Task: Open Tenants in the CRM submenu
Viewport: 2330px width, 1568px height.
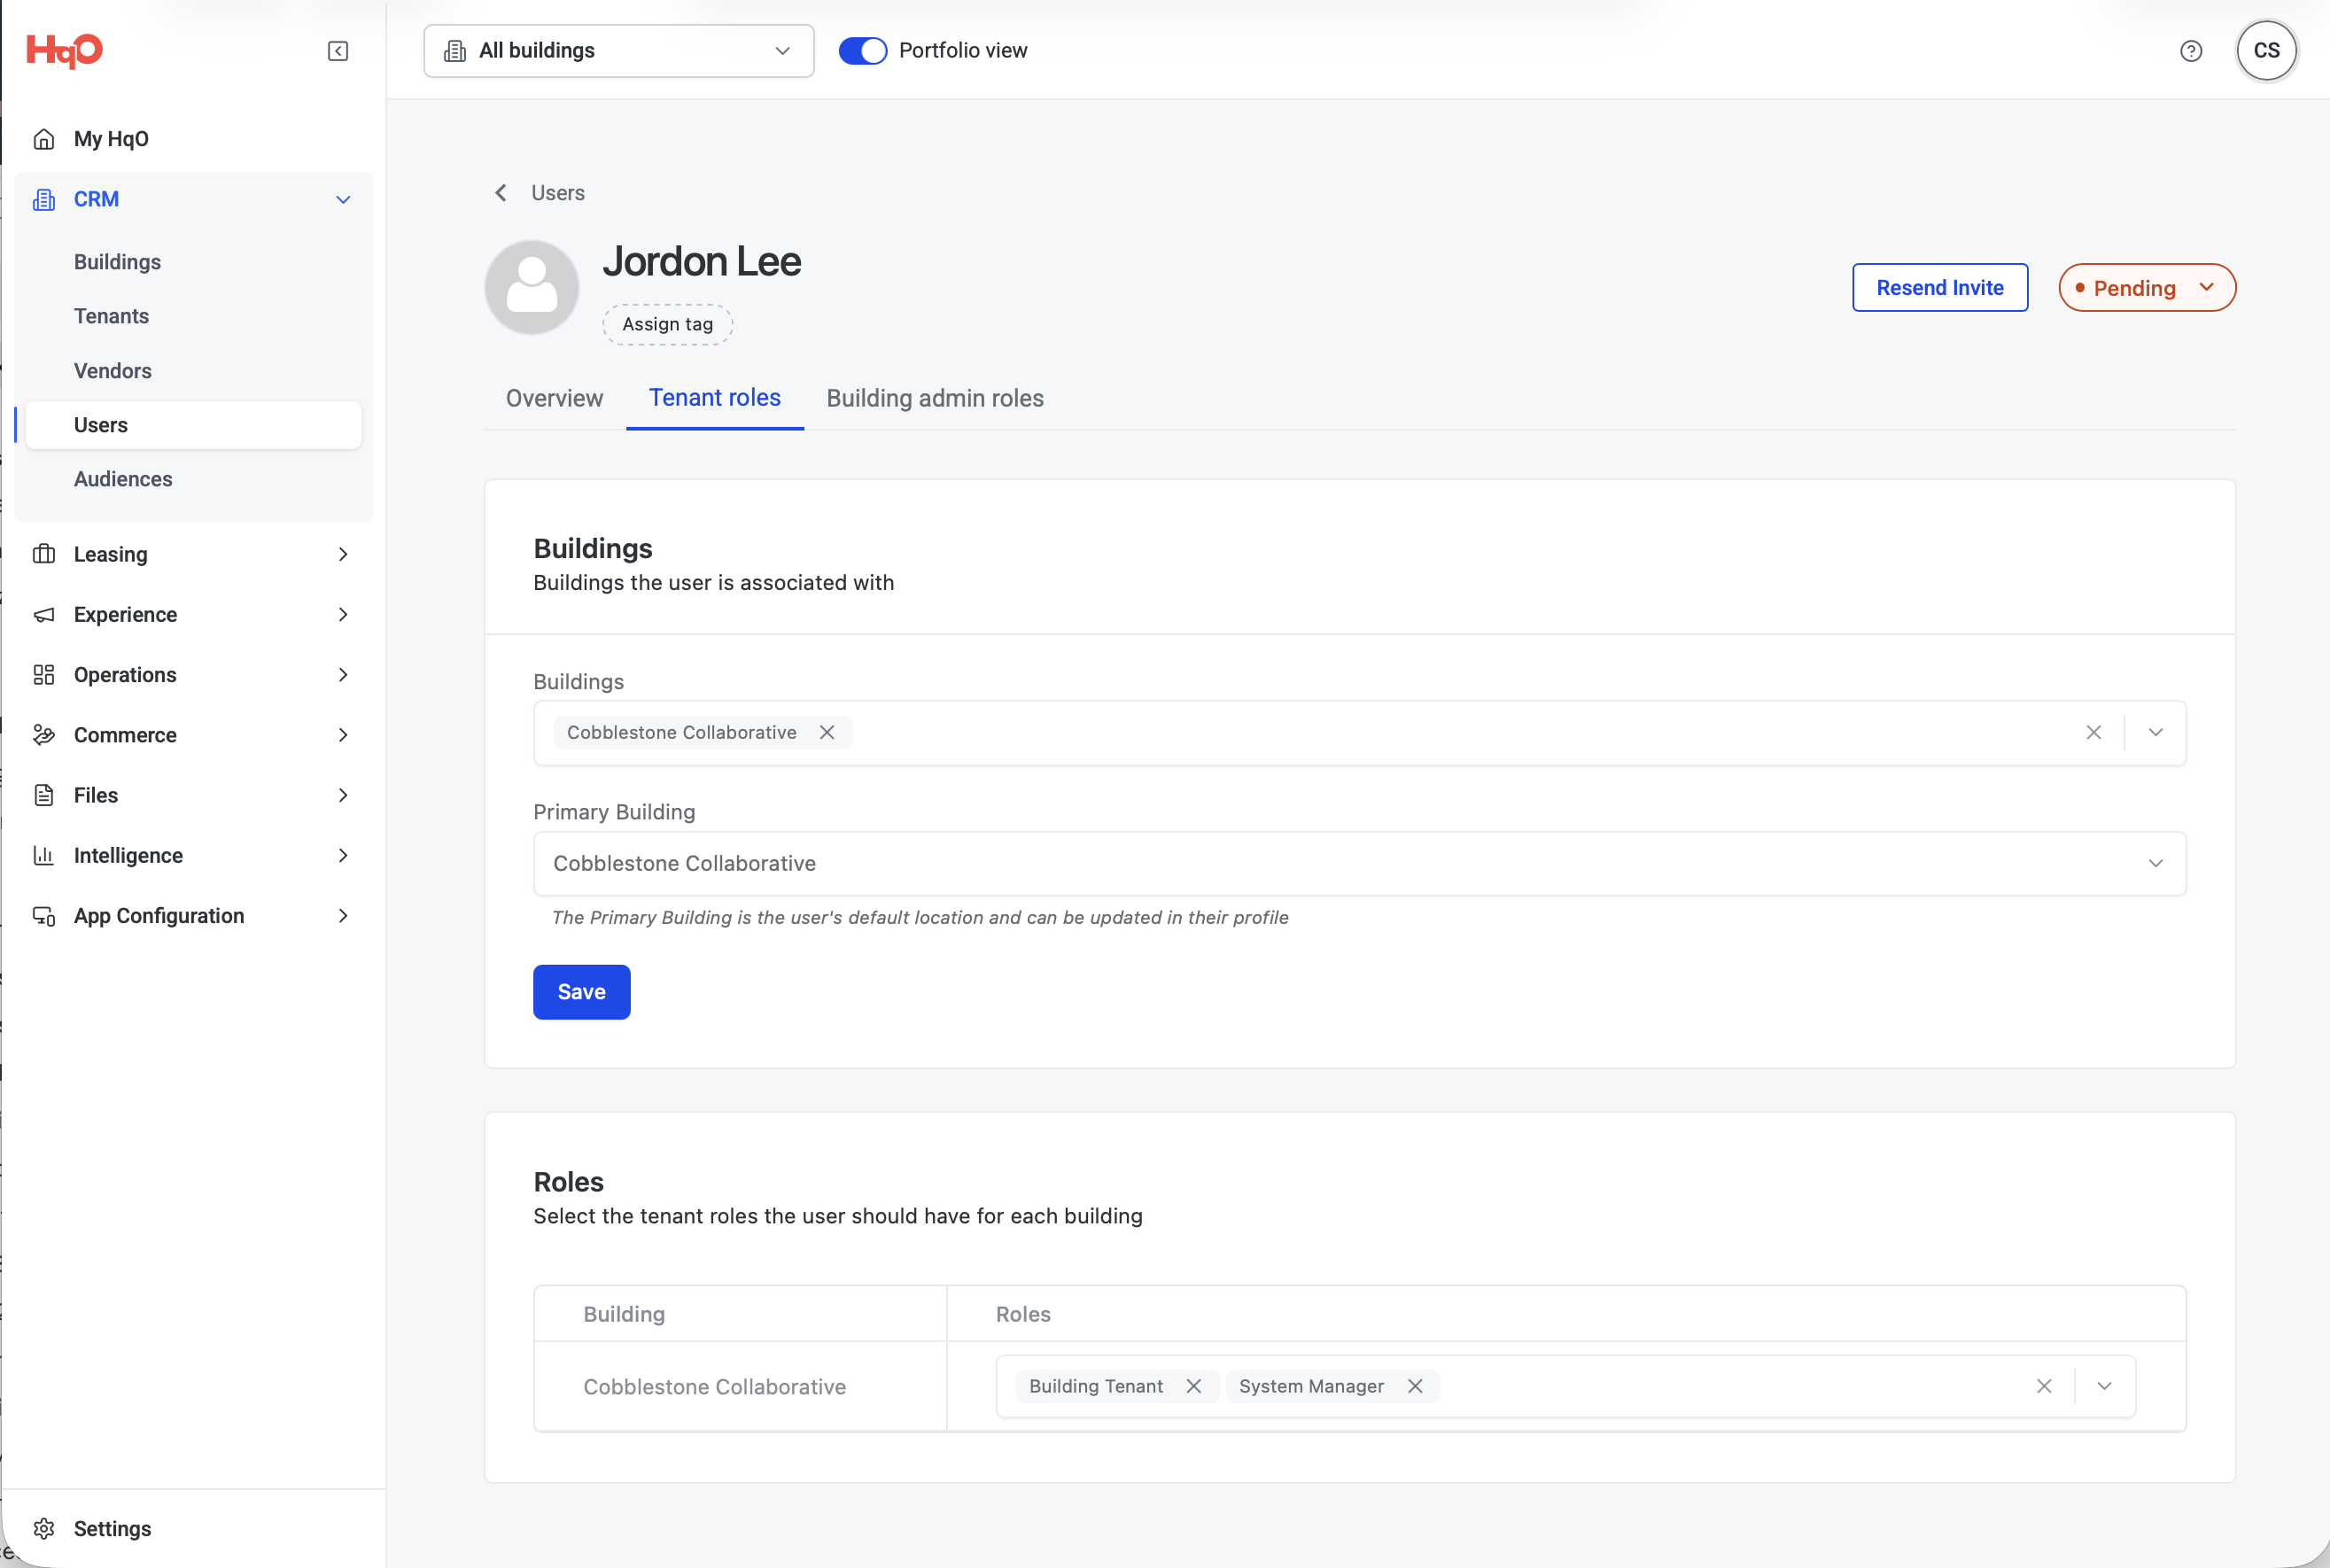Action: click(x=111, y=316)
